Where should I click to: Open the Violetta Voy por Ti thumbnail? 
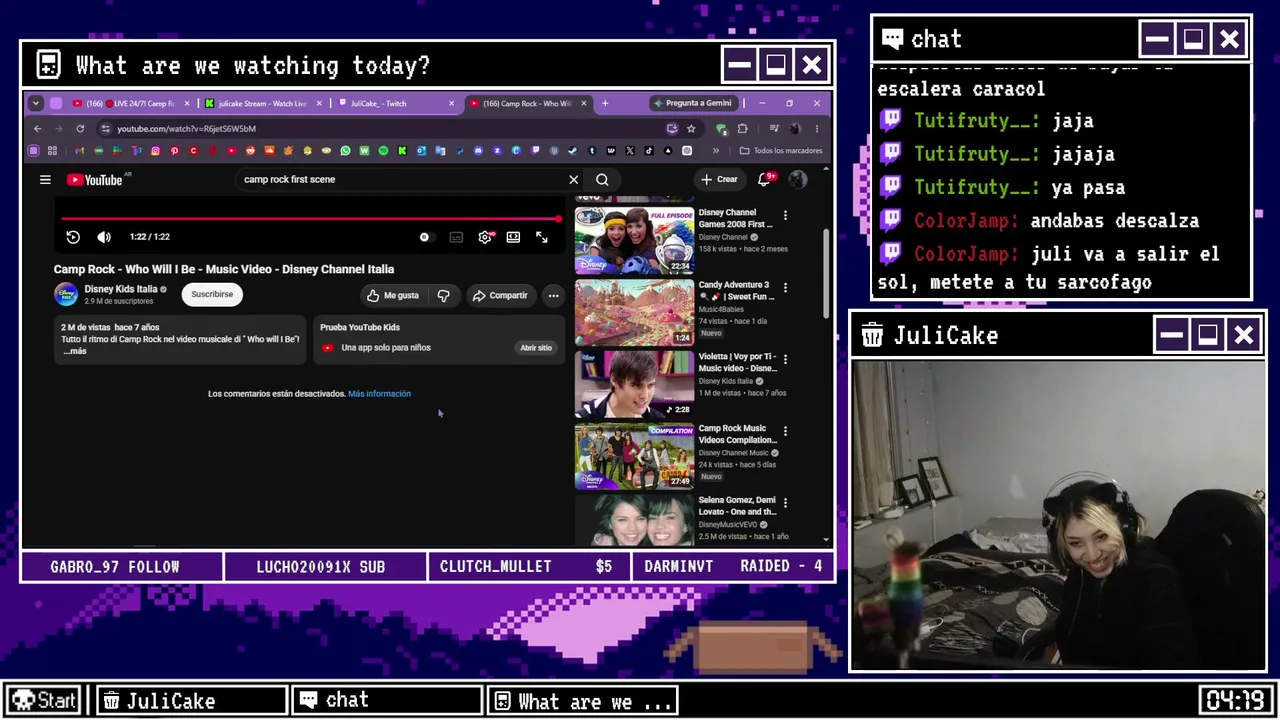[634, 384]
